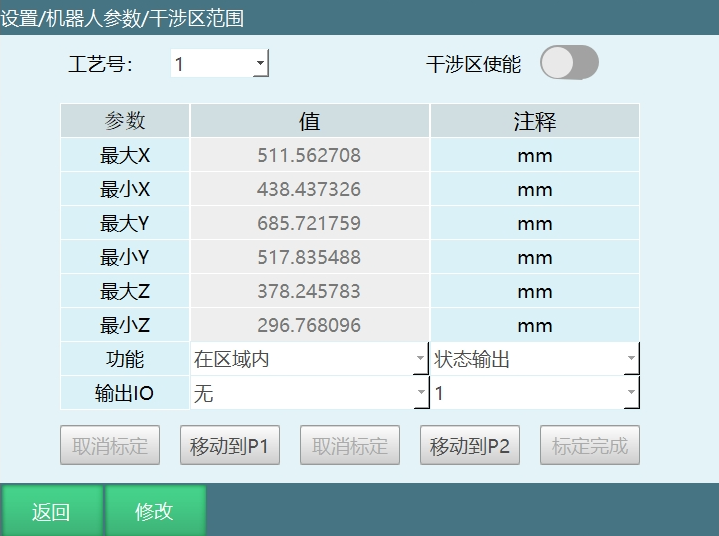Click the 功能 row label
The width and height of the screenshot is (719, 536).
tap(125, 359)
